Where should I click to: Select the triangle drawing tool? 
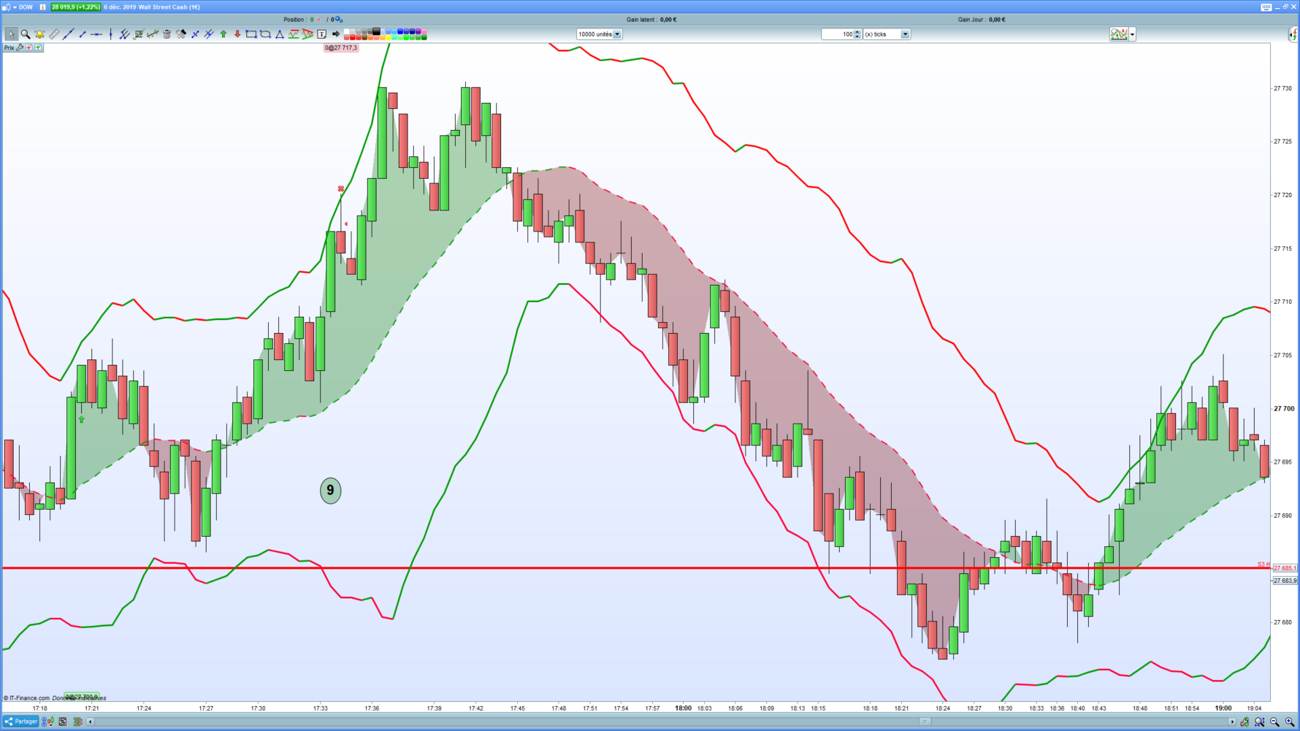tap(279, 34)
